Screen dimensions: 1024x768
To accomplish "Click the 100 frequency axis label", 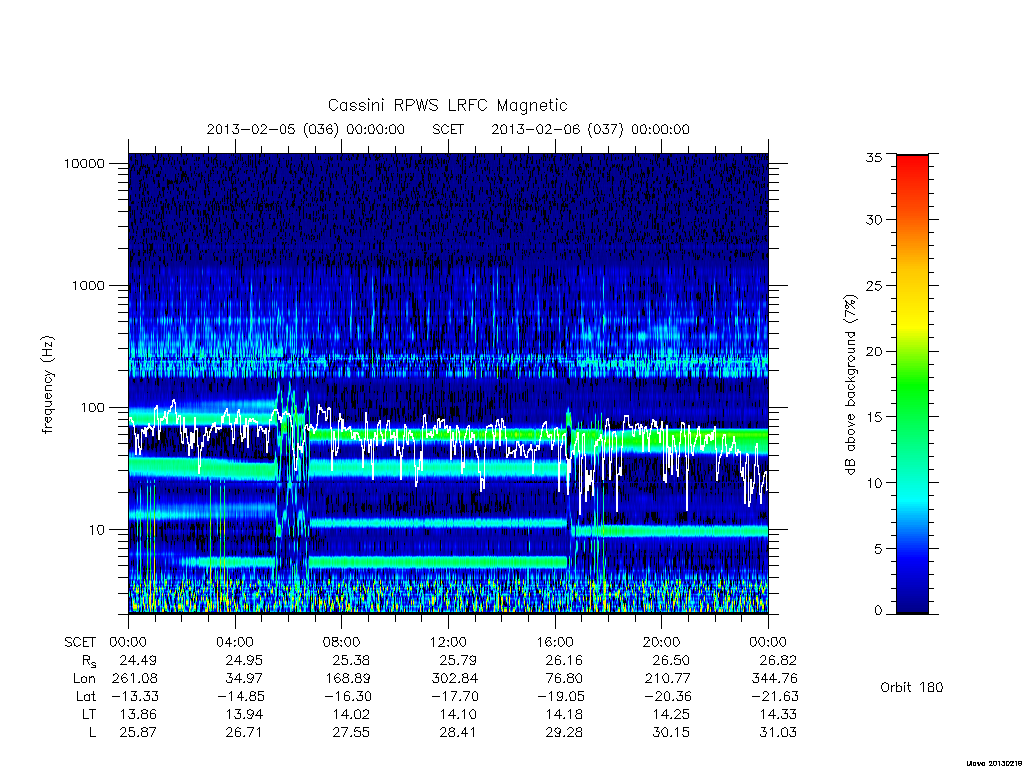I will click(x=91, y=408).
